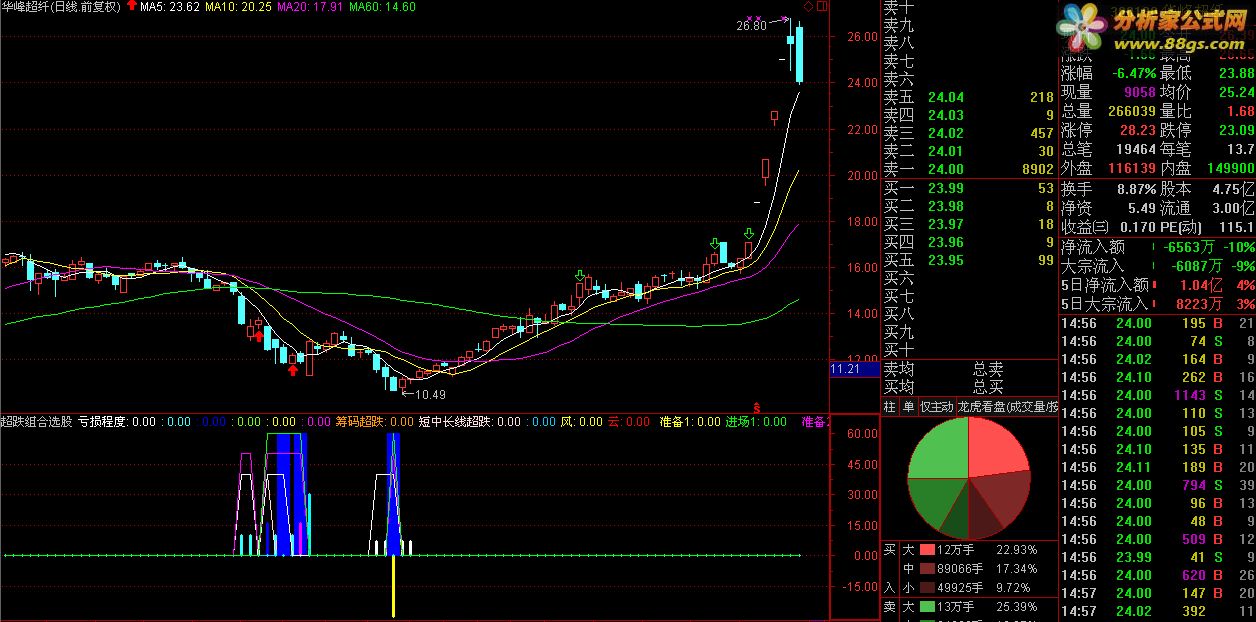Click the tick row with volume 1143
Viewport: 1256px width, 622px height.
coord(1157,395)
